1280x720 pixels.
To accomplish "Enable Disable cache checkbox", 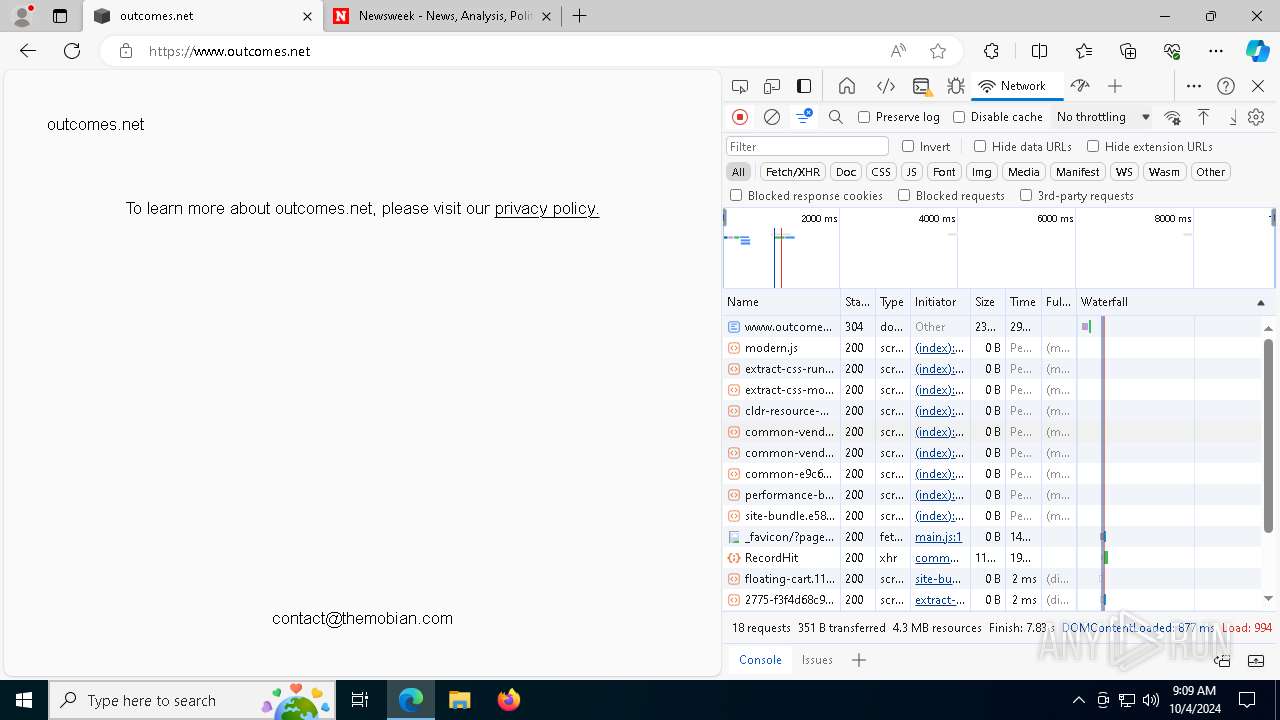I will 959,117.
